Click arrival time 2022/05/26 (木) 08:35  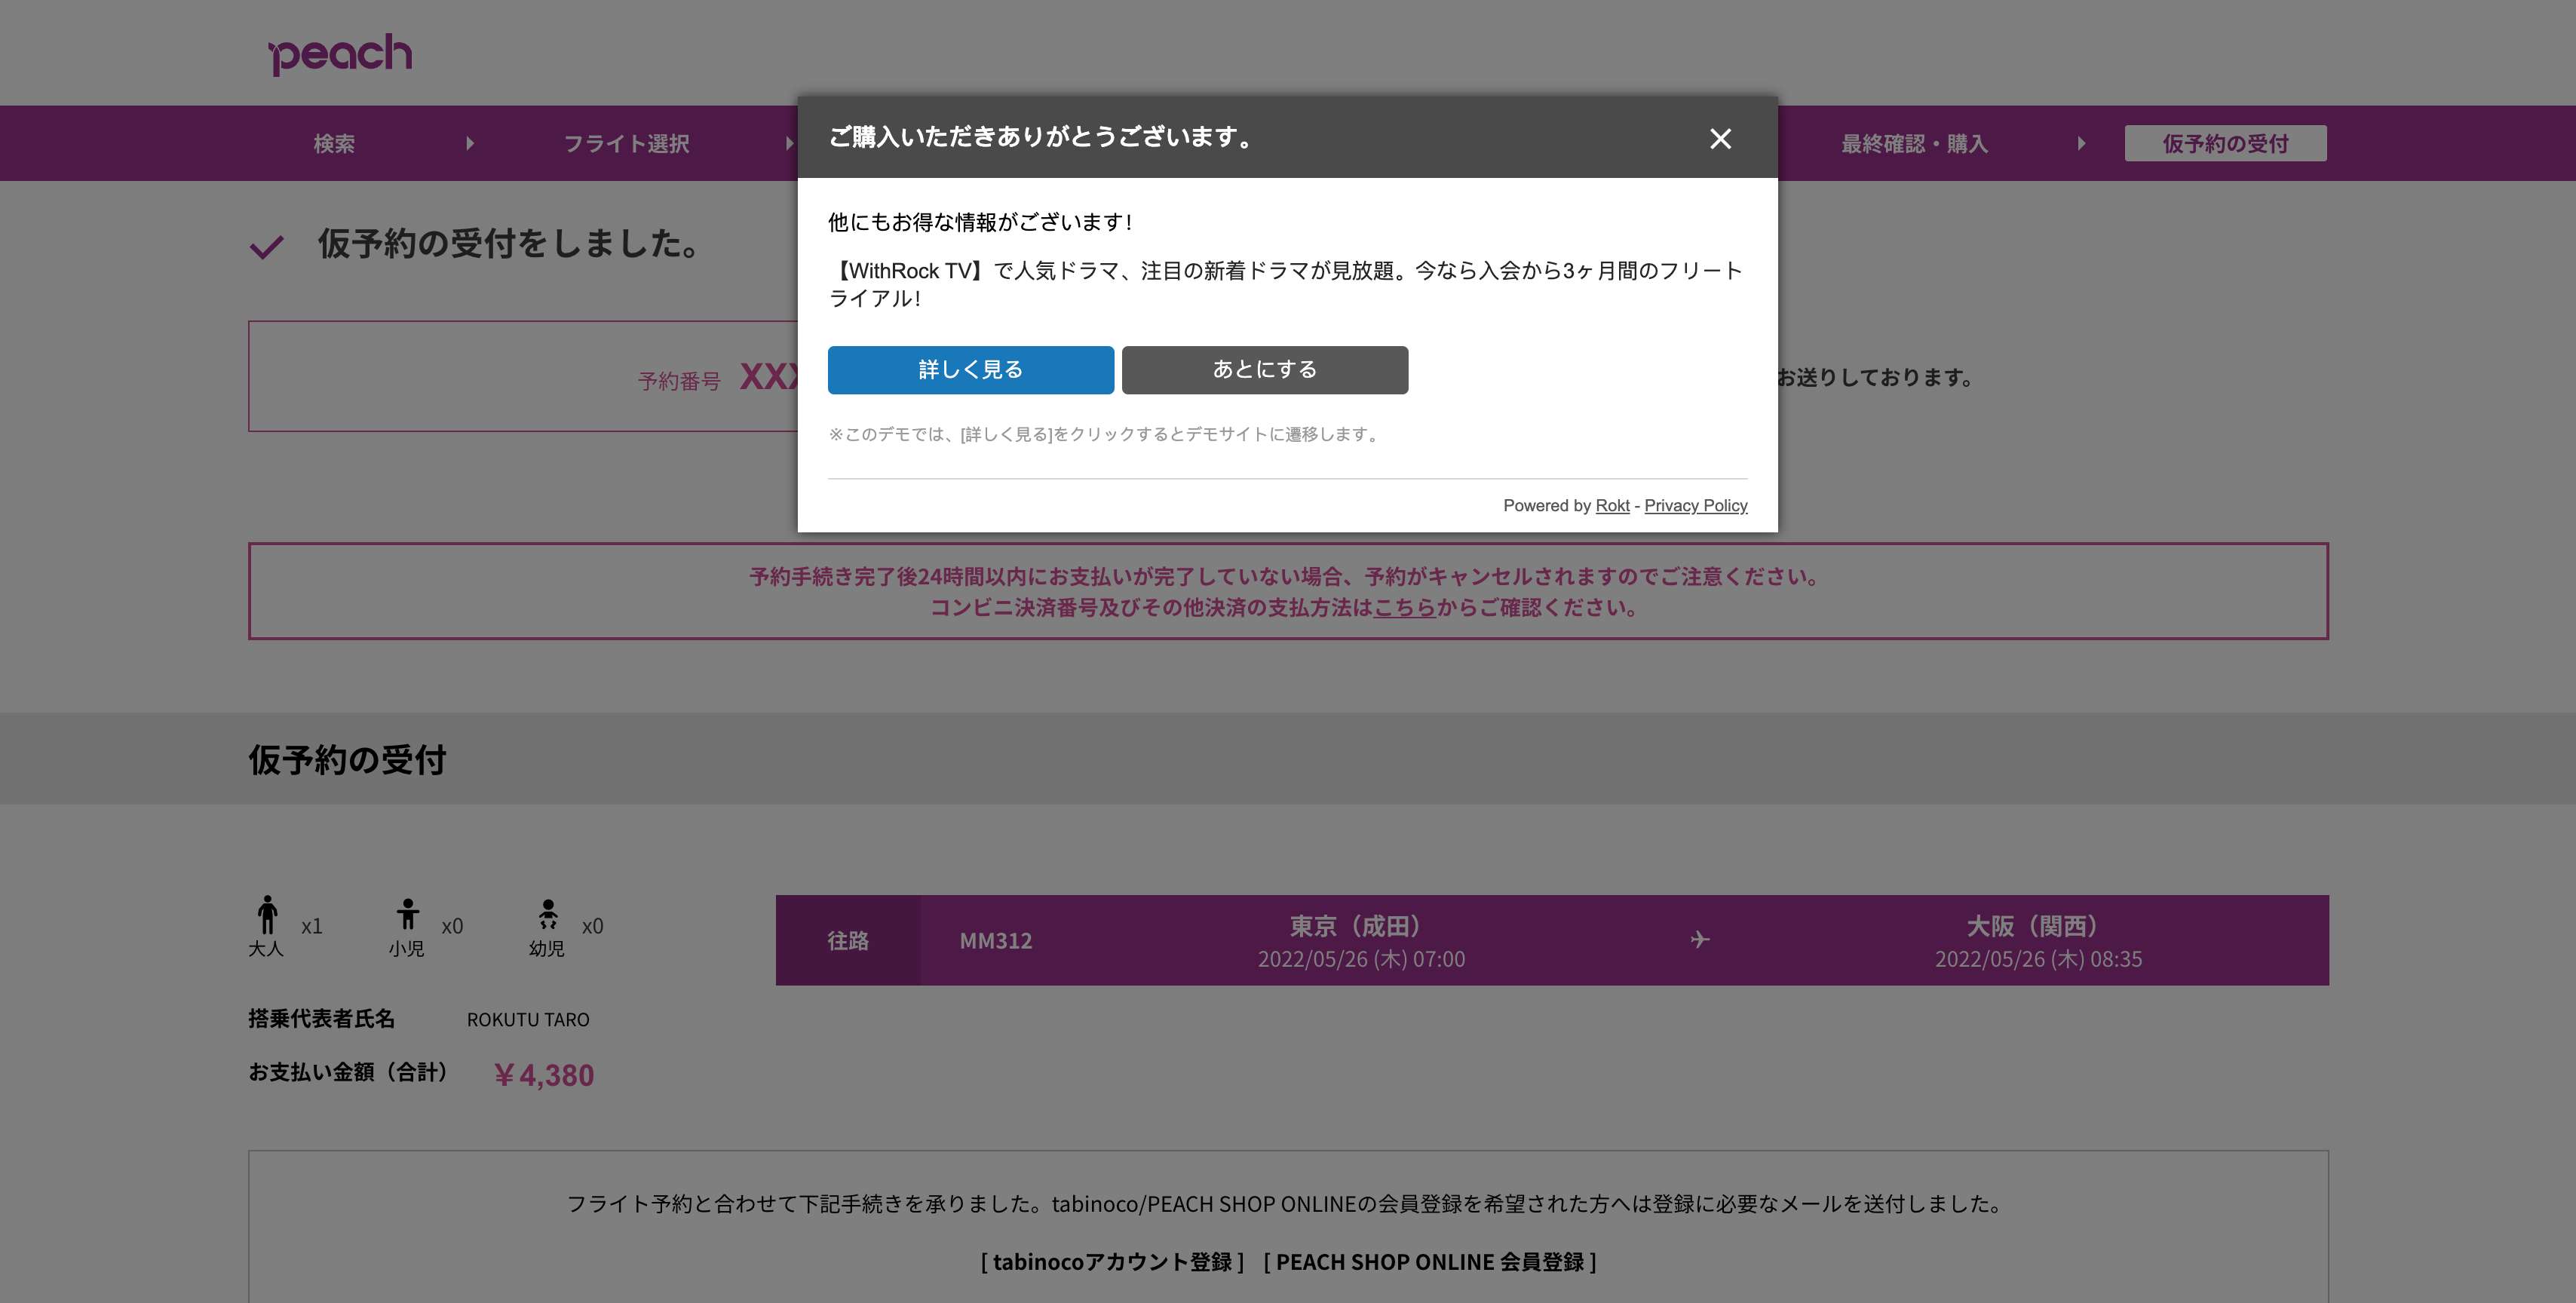click(2038, 959)
